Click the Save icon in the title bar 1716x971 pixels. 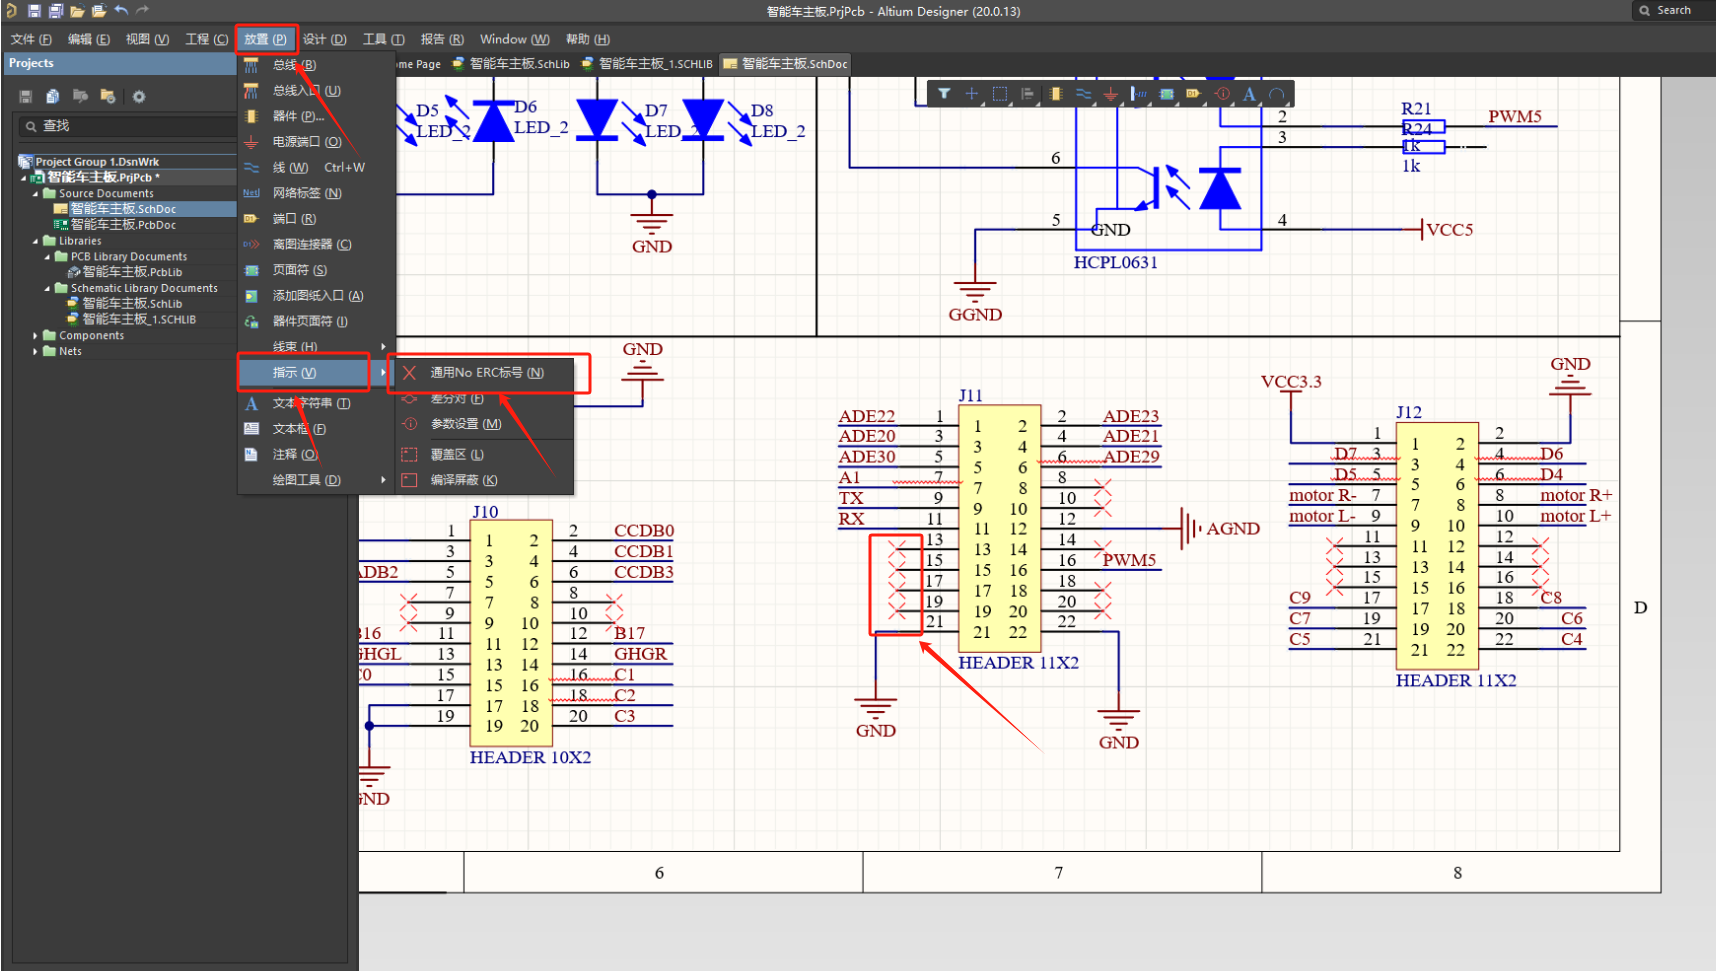click(34, 11)
